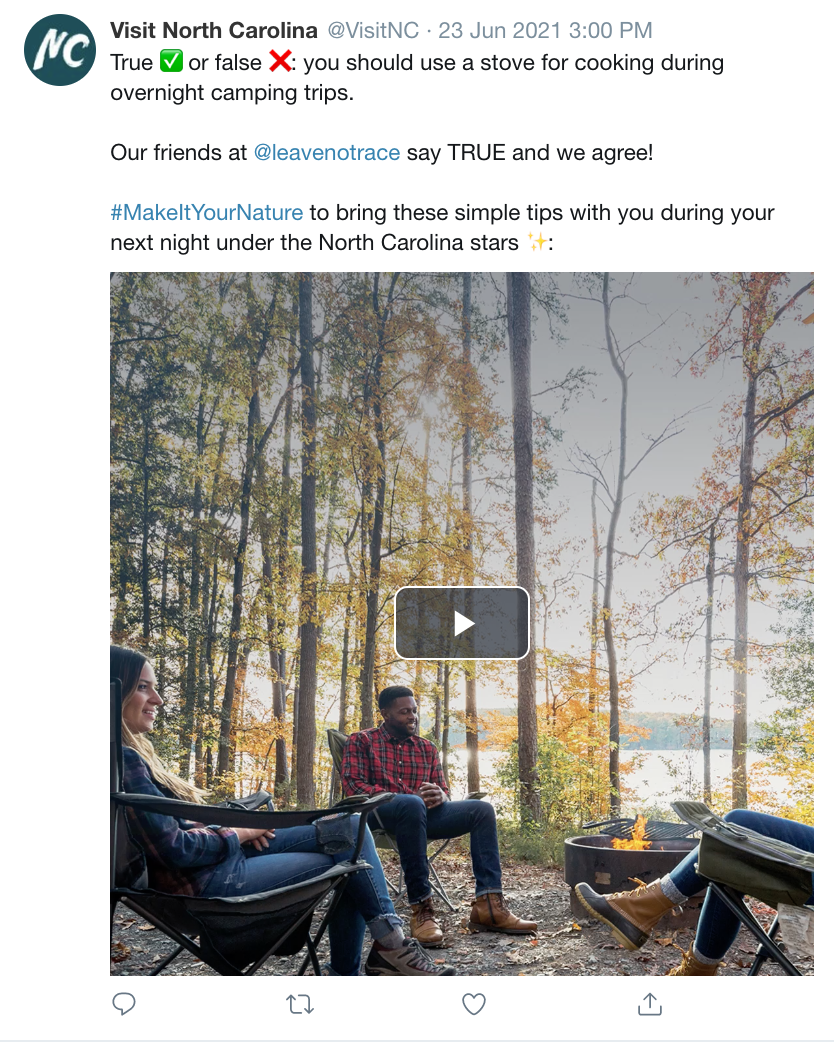The height and width of the screenshot is (1042, 834).
Task: Click the Visit North Carolina display name
Action: click(214, 30)
